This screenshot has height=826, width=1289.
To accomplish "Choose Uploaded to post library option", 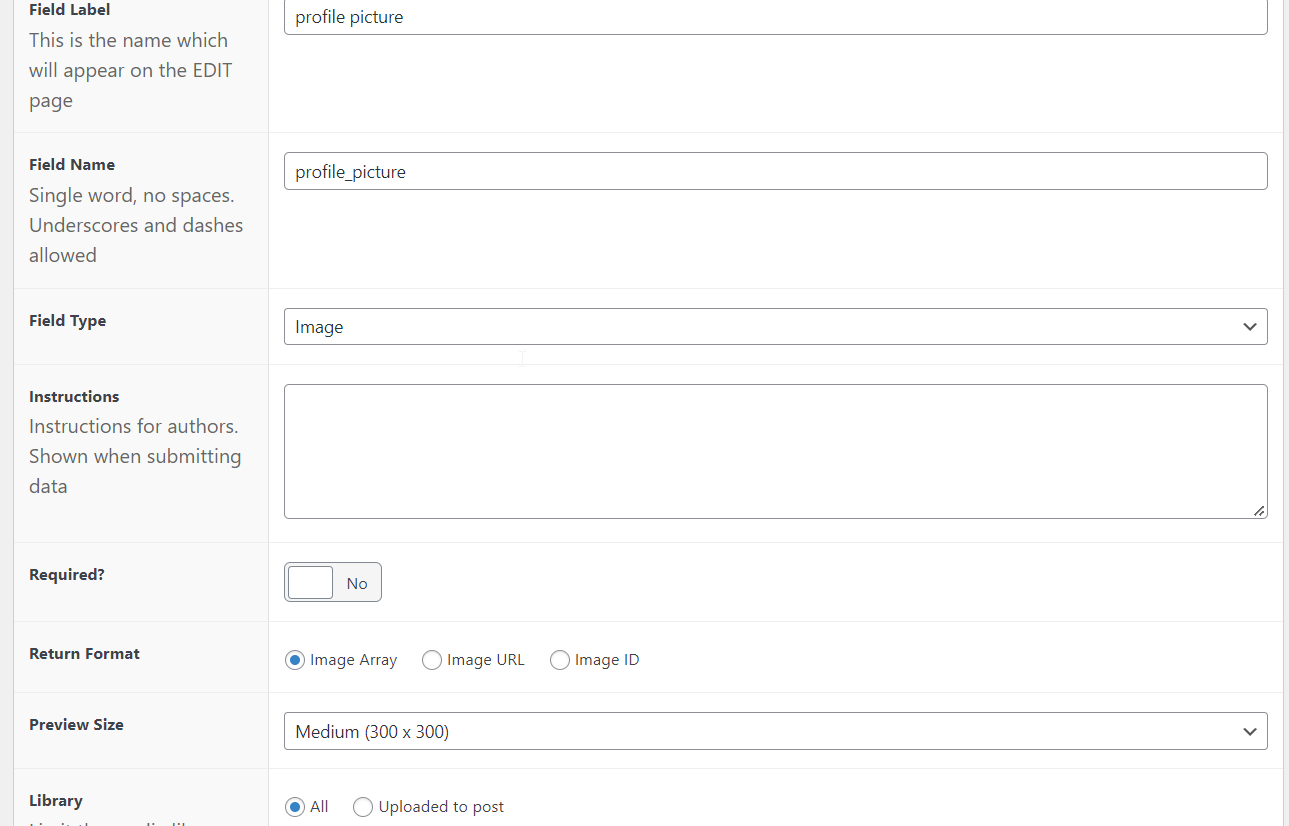I will 363,807.
